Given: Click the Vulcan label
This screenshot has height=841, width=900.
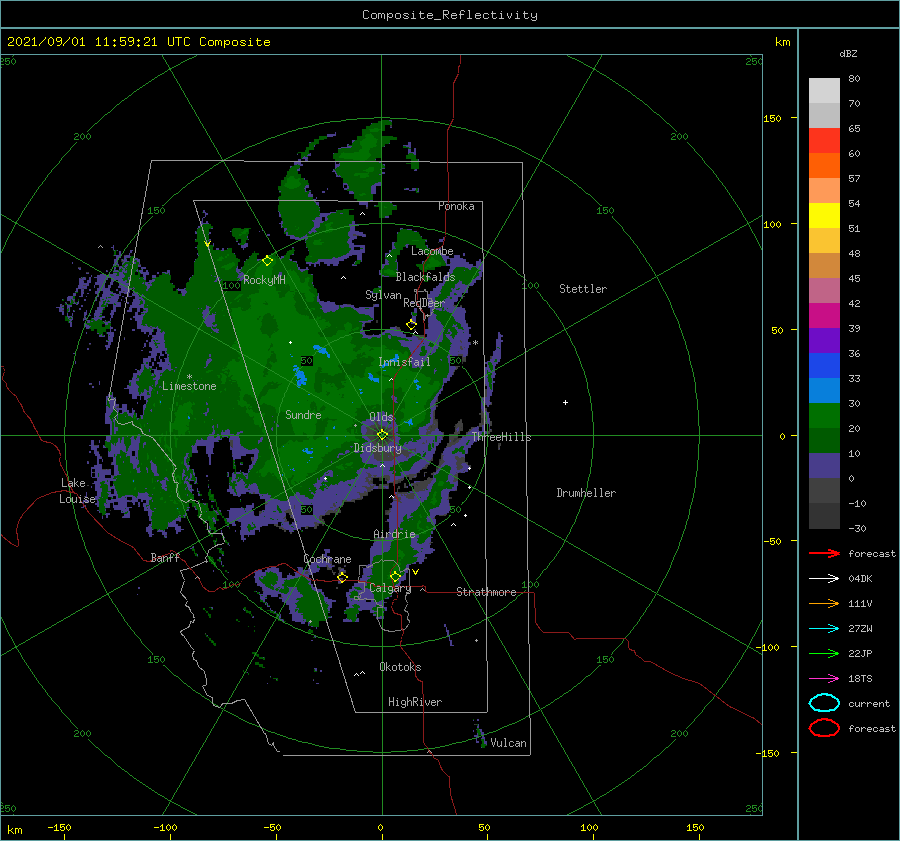Looking at the screenshot, I should click(x=509, y=743).
